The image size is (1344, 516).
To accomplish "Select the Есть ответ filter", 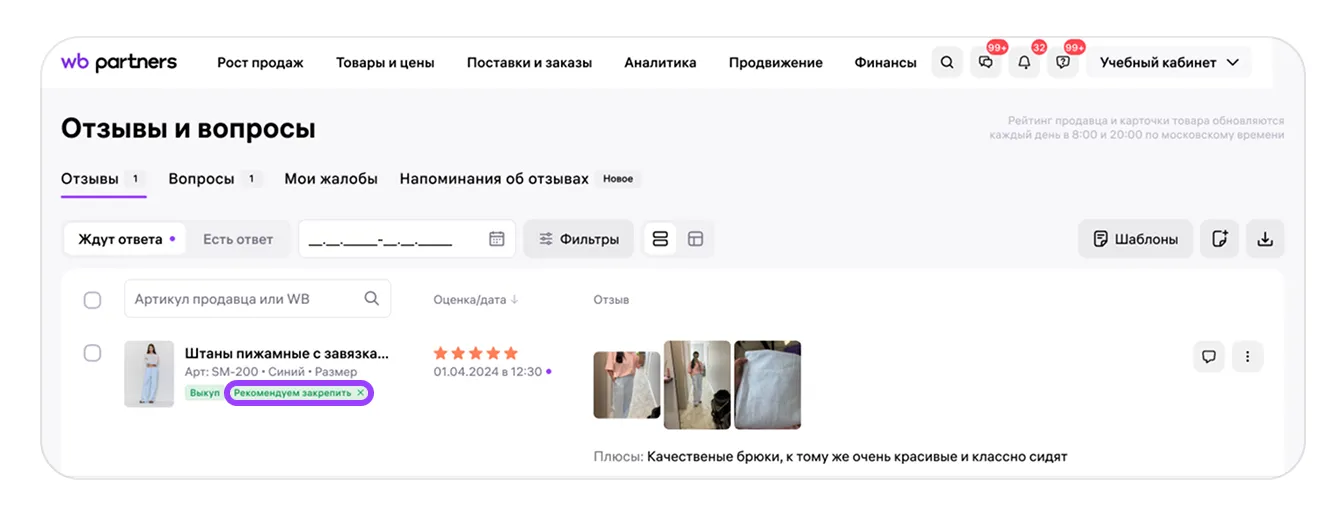I will pos(238,239).
